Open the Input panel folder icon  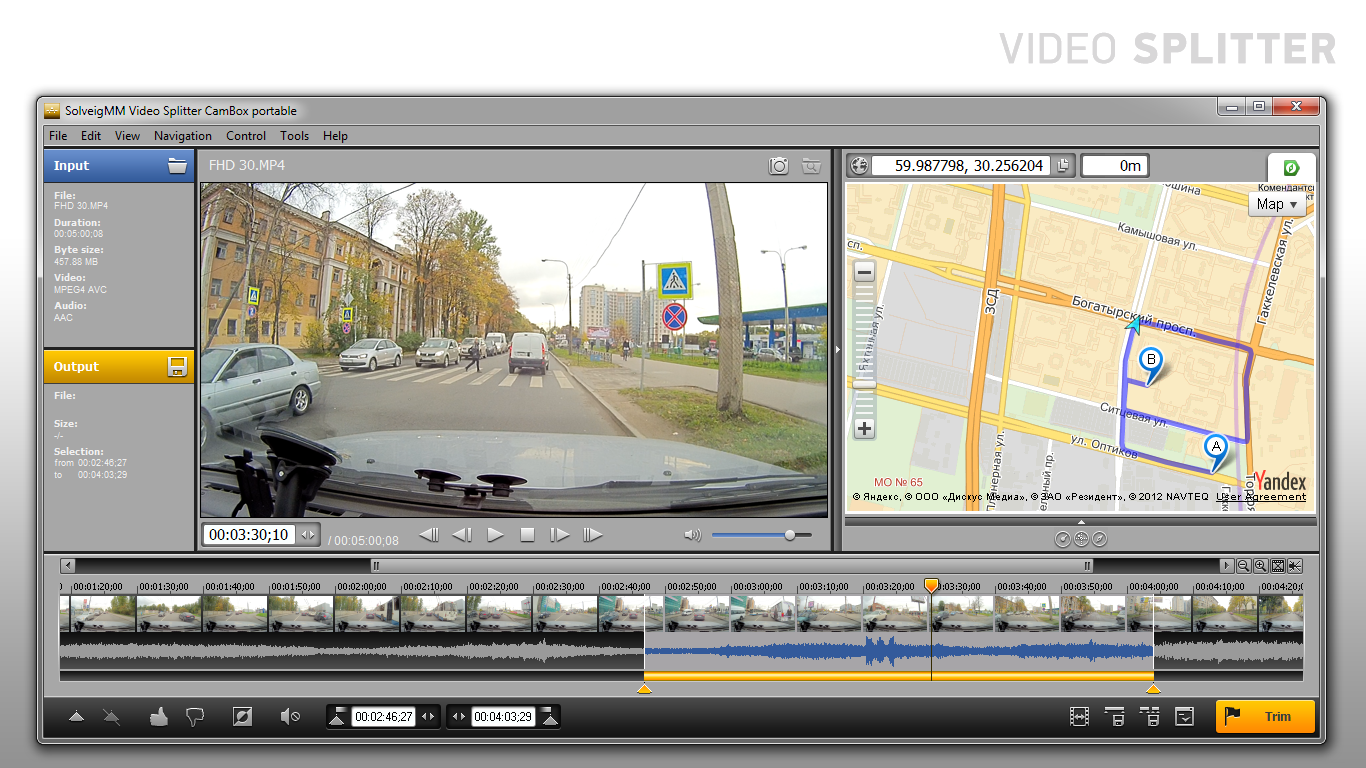[x=178, y=166]
